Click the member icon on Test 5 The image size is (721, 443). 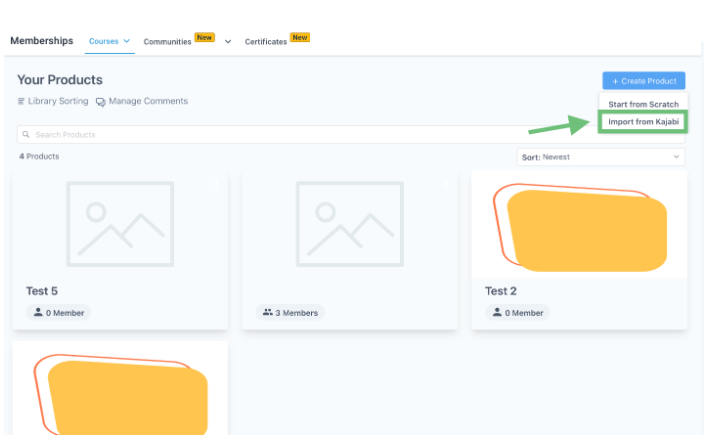point(38,313)
